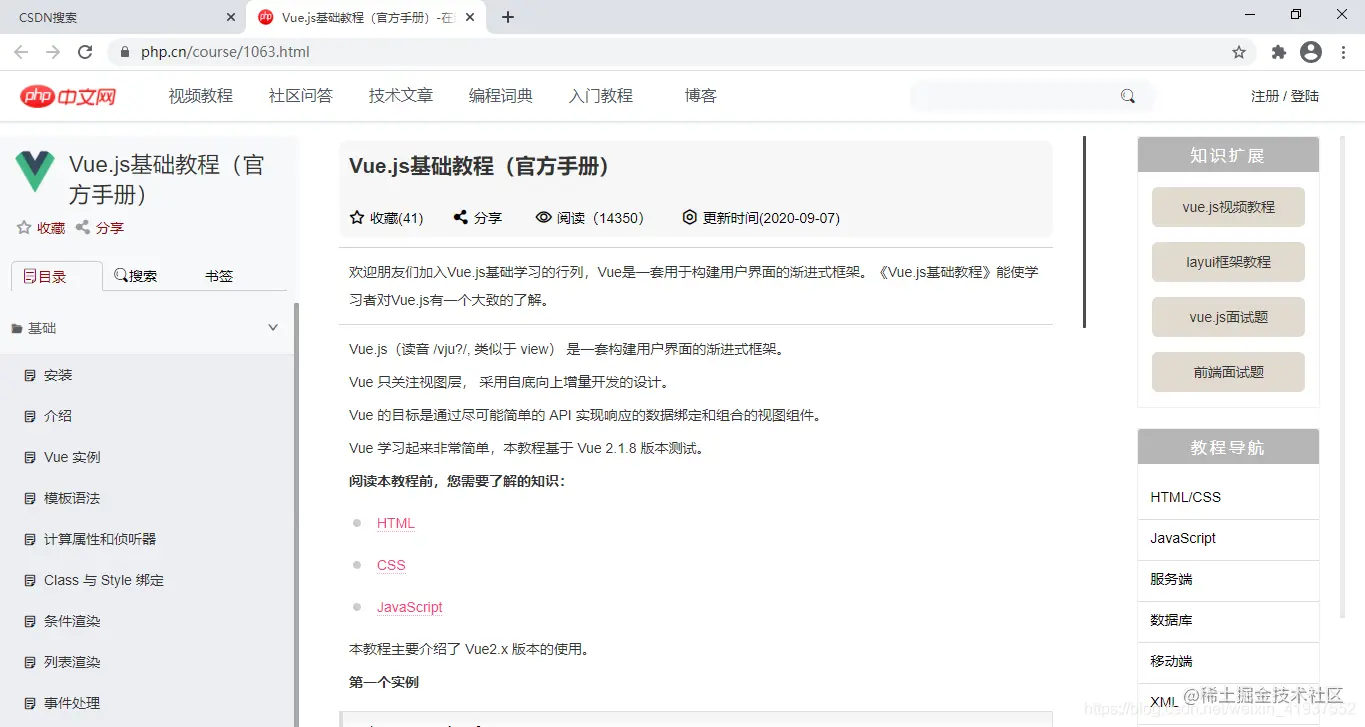This screenshot has width=1365, height=727.
Task: Click the browser back arrow
Action: [x=22, y=52]
